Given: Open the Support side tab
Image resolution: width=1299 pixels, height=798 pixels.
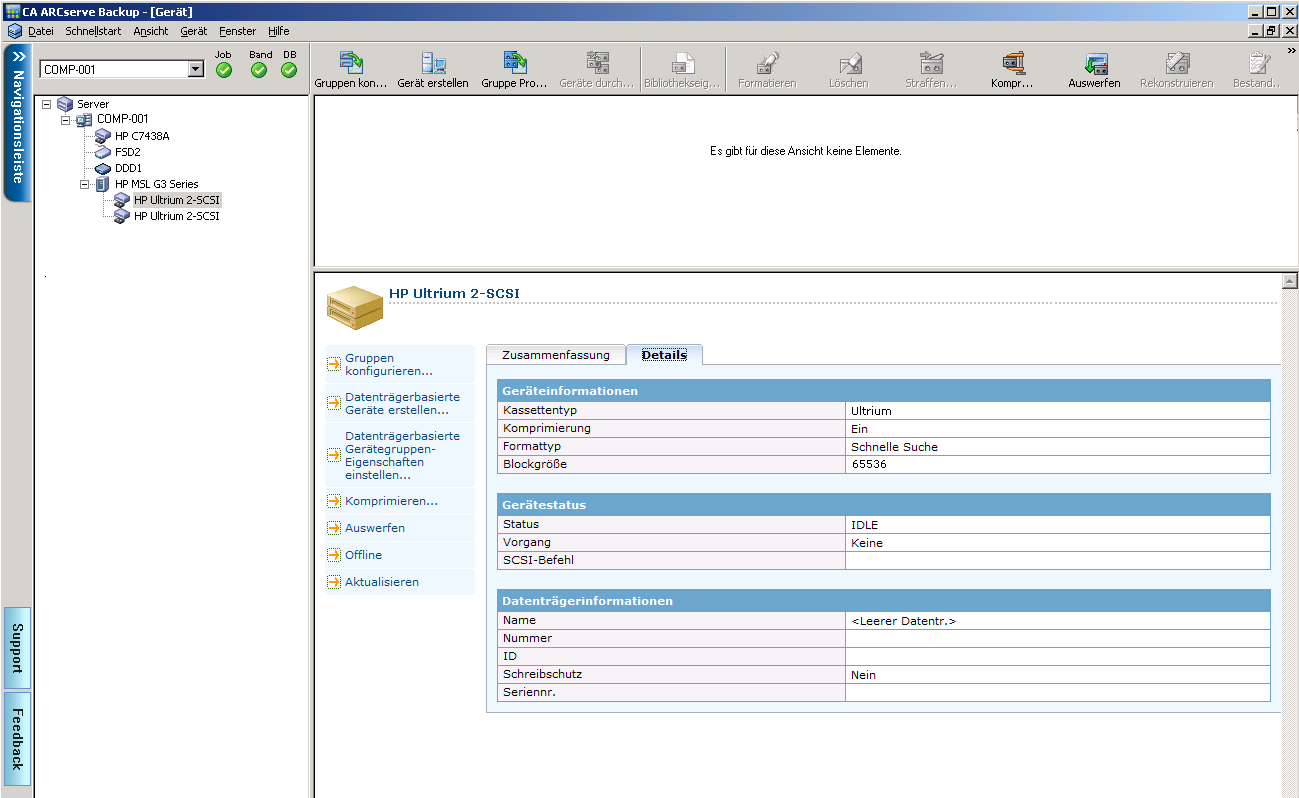Looking at the screenshot, I should tap(17, 648).
